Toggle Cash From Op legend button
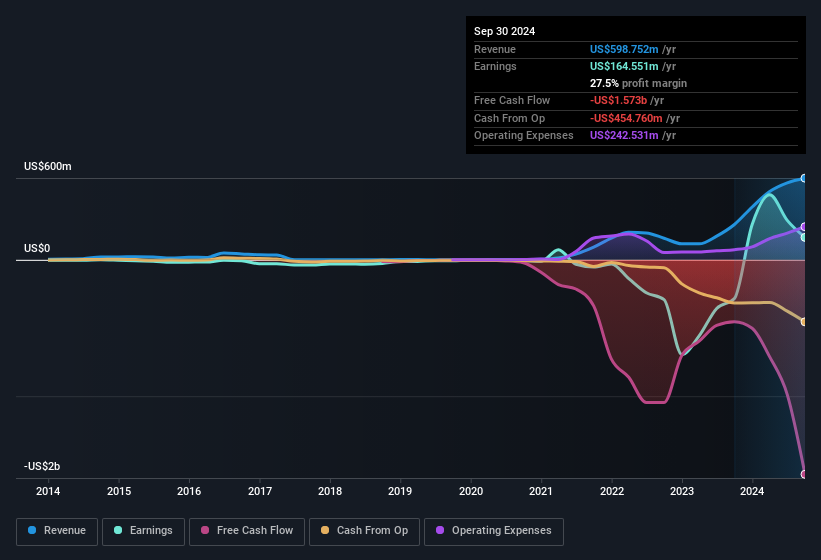This screenshot has height=560, width=821. tap(363, 531)
